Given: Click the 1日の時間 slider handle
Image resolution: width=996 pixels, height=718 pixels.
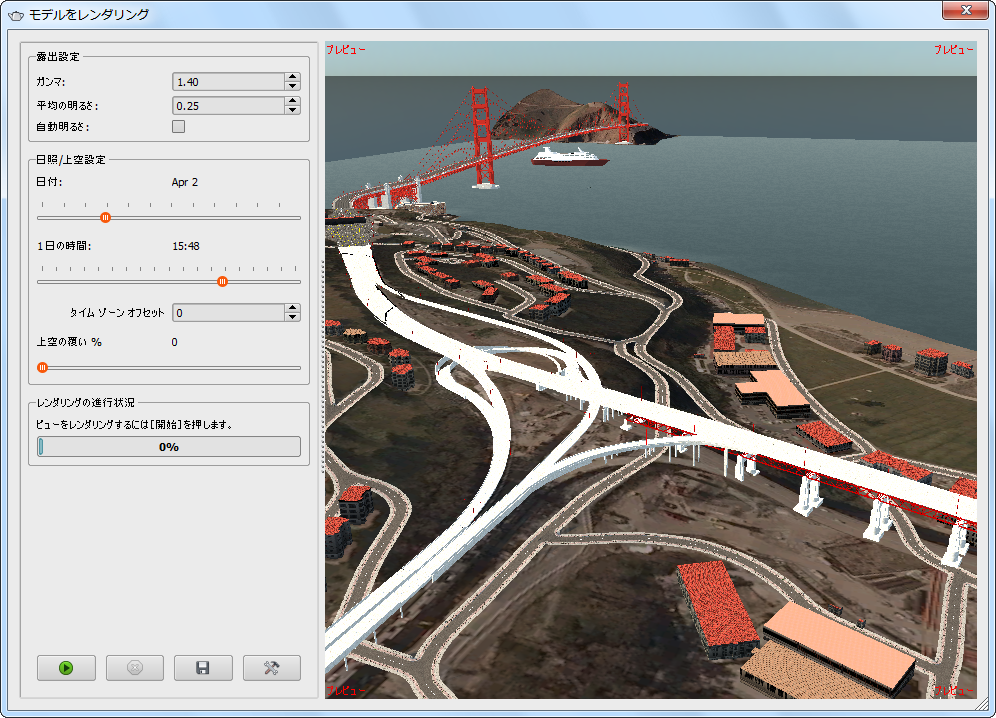Looking at the screenshot, I should pyautogui.click(x=222, y=281).
